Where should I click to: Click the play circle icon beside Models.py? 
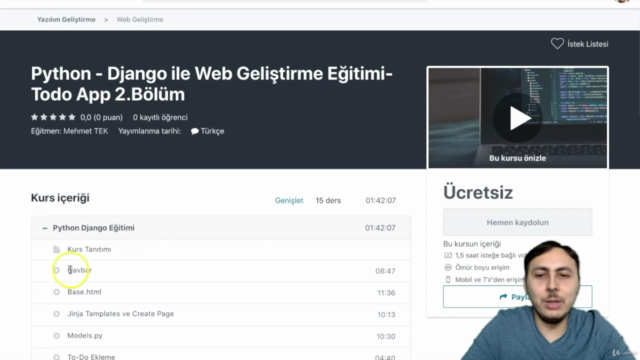click(56, 336)
